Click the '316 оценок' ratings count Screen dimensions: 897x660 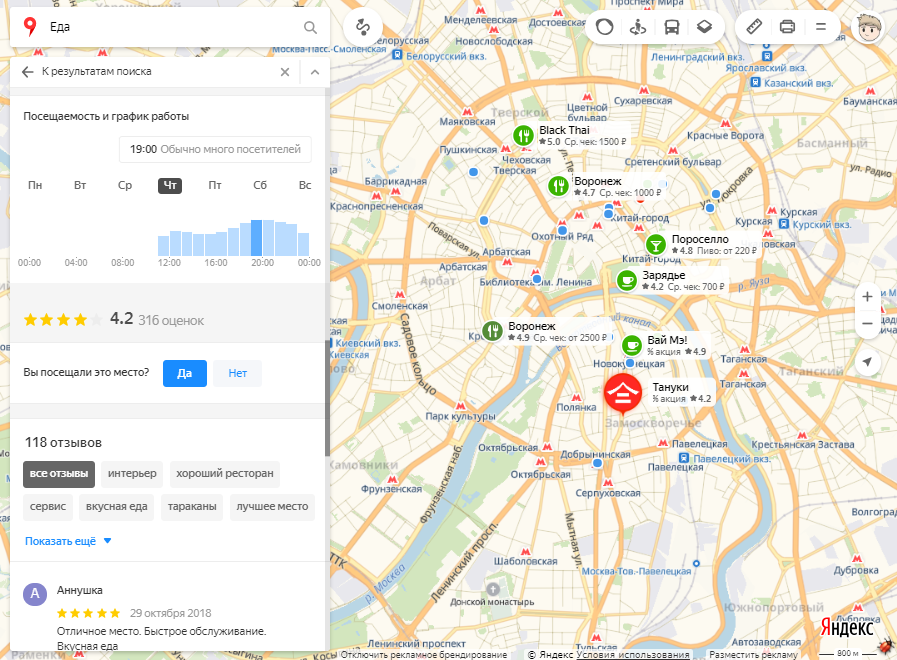pyautogui.click(x=171, y=321)
